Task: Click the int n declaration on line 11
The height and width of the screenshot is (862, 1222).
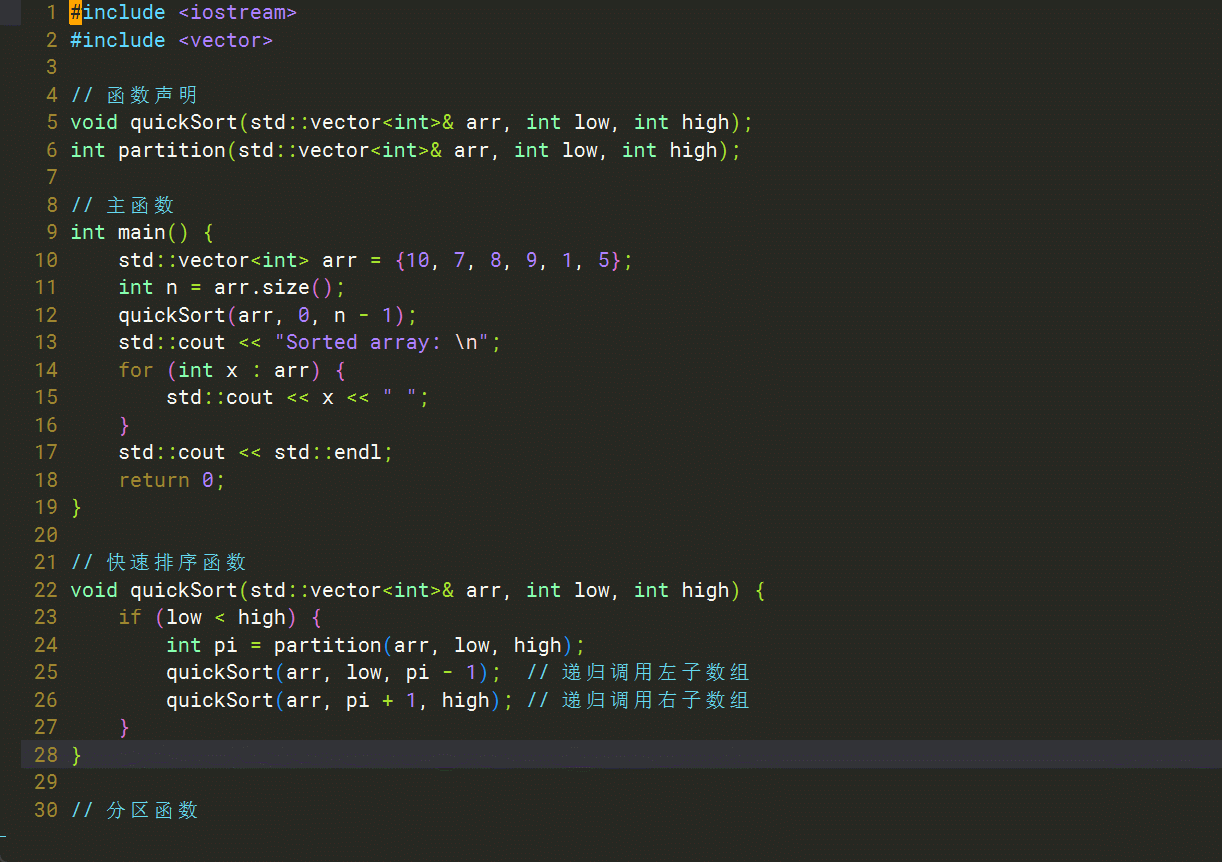Action: pos(148,288)
